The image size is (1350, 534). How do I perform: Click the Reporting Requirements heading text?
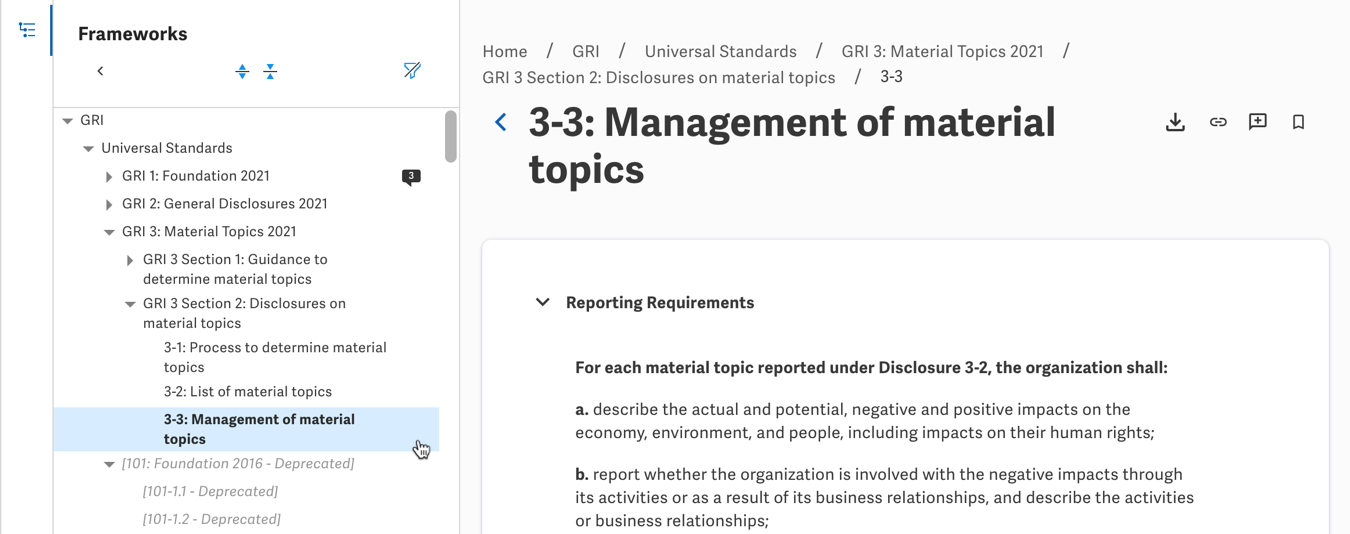[x=660, y=302]
